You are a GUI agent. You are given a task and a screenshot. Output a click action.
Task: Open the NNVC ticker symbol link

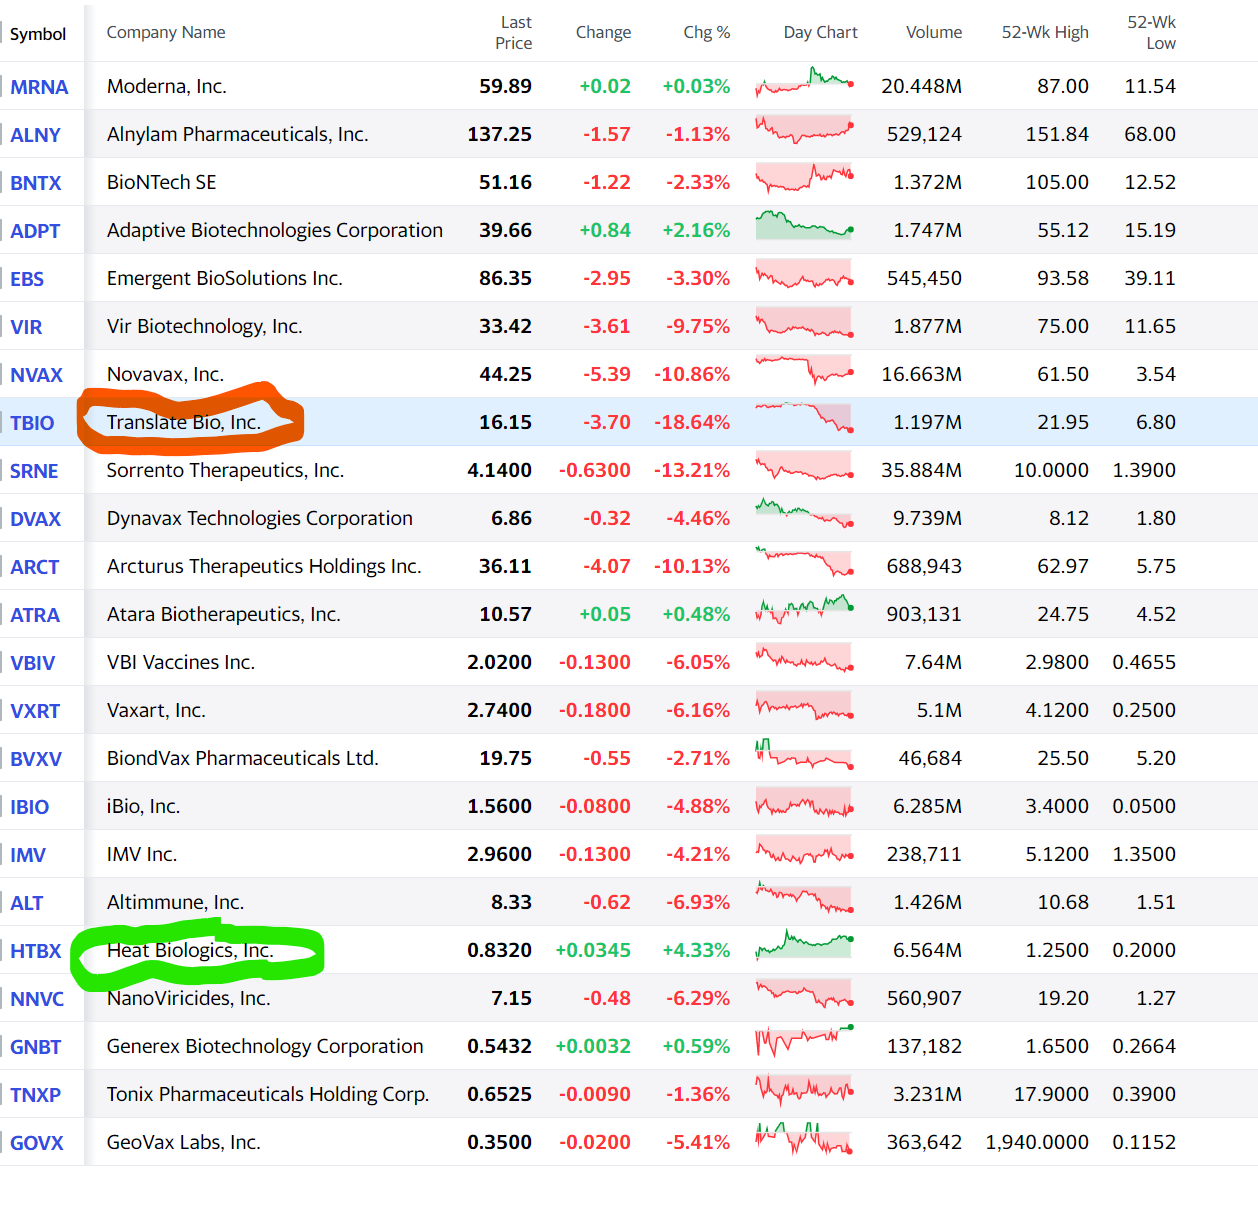click(37, 999)
